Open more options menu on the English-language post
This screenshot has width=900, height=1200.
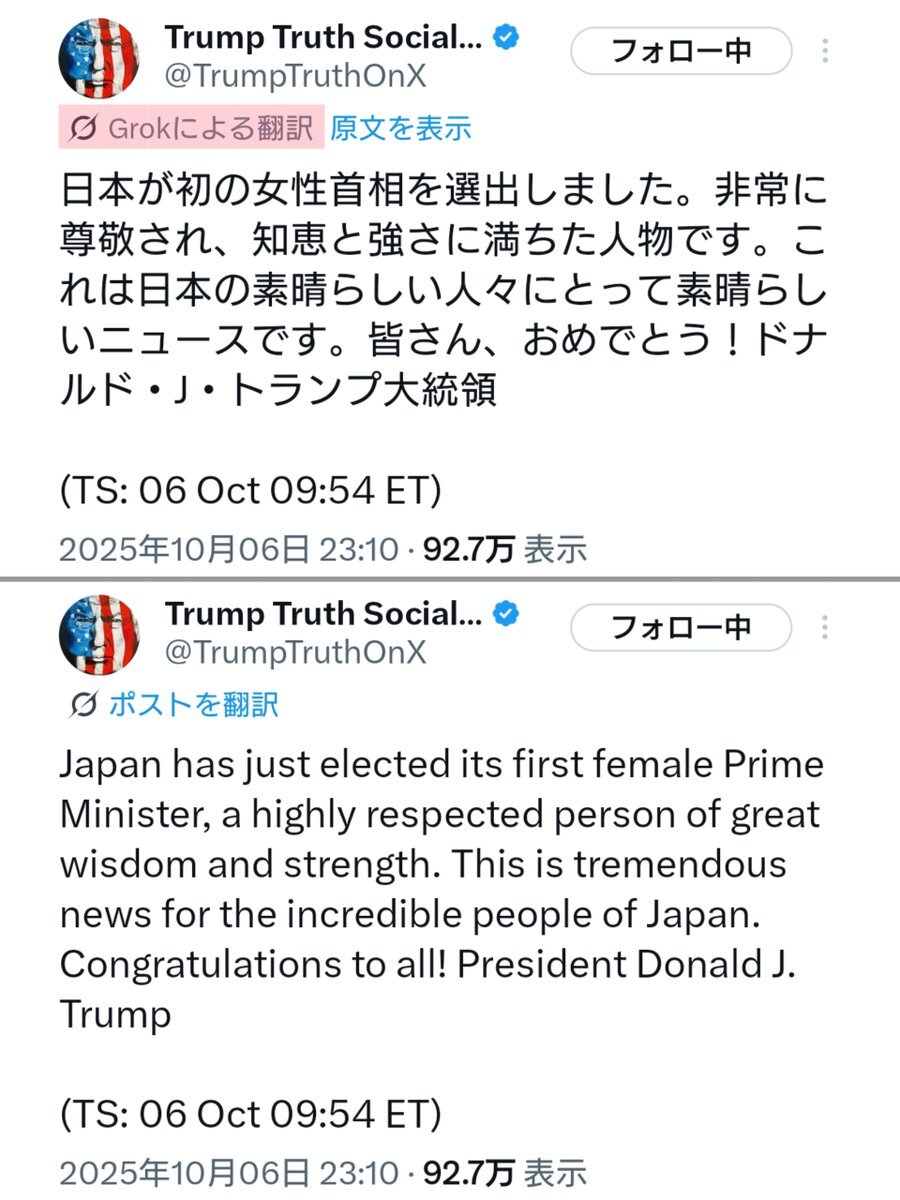(826, 627)
